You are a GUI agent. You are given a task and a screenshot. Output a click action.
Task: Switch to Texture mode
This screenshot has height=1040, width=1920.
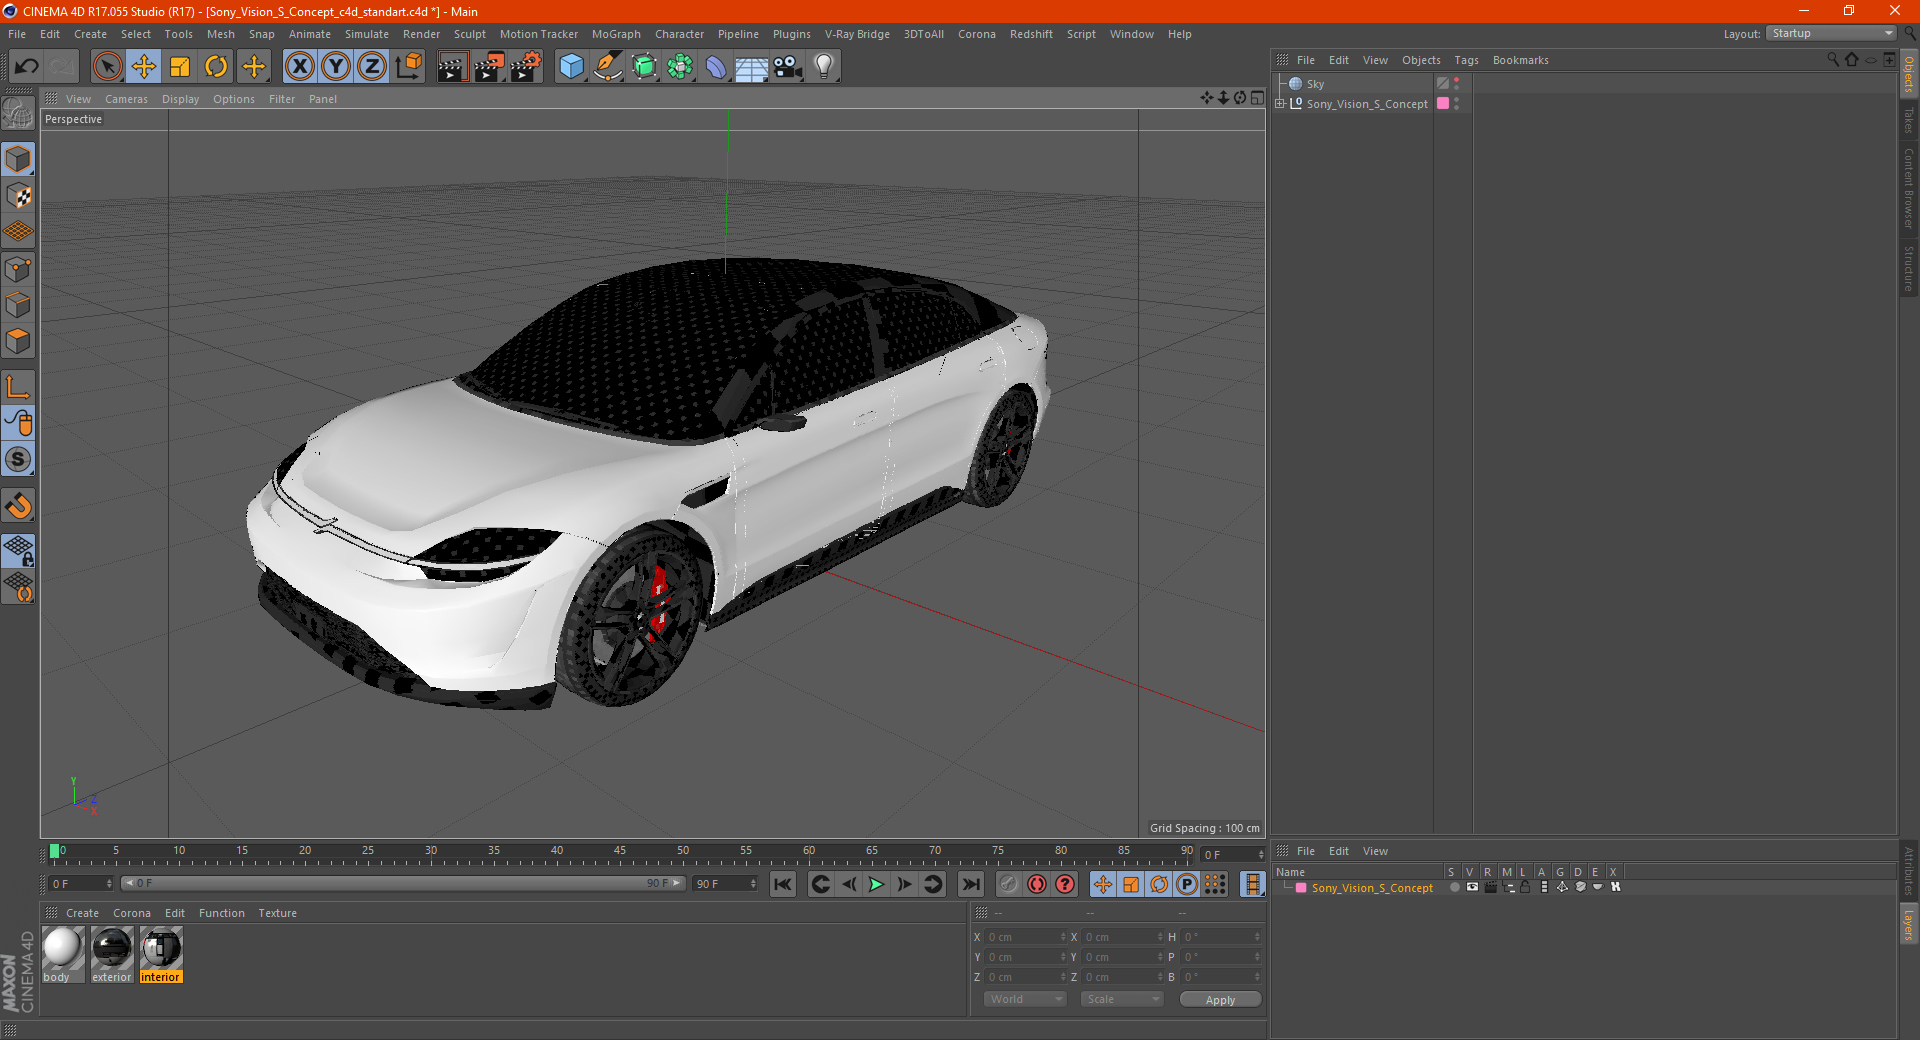pos(18,196)
